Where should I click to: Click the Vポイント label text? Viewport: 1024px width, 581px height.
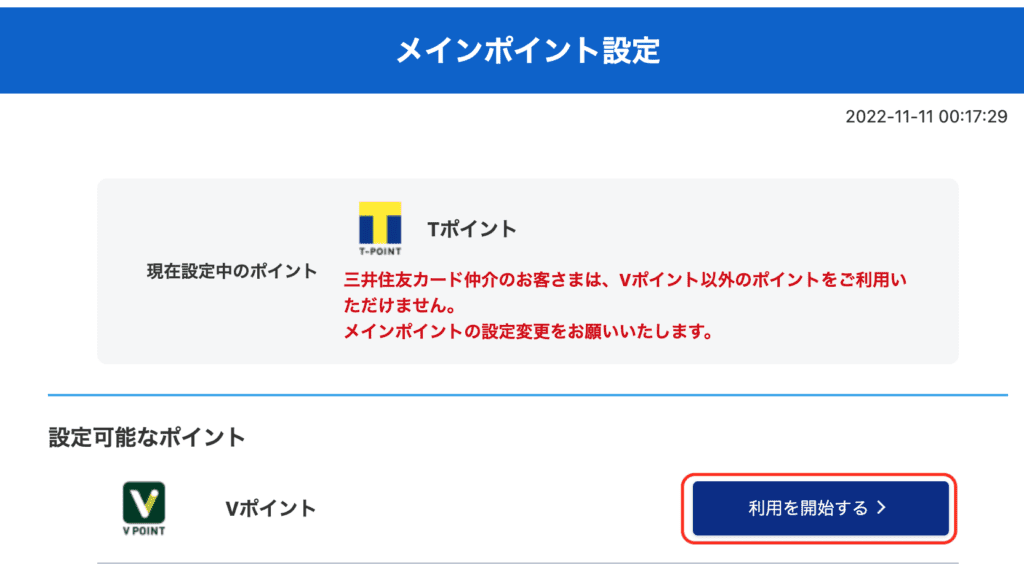(270, 509)
